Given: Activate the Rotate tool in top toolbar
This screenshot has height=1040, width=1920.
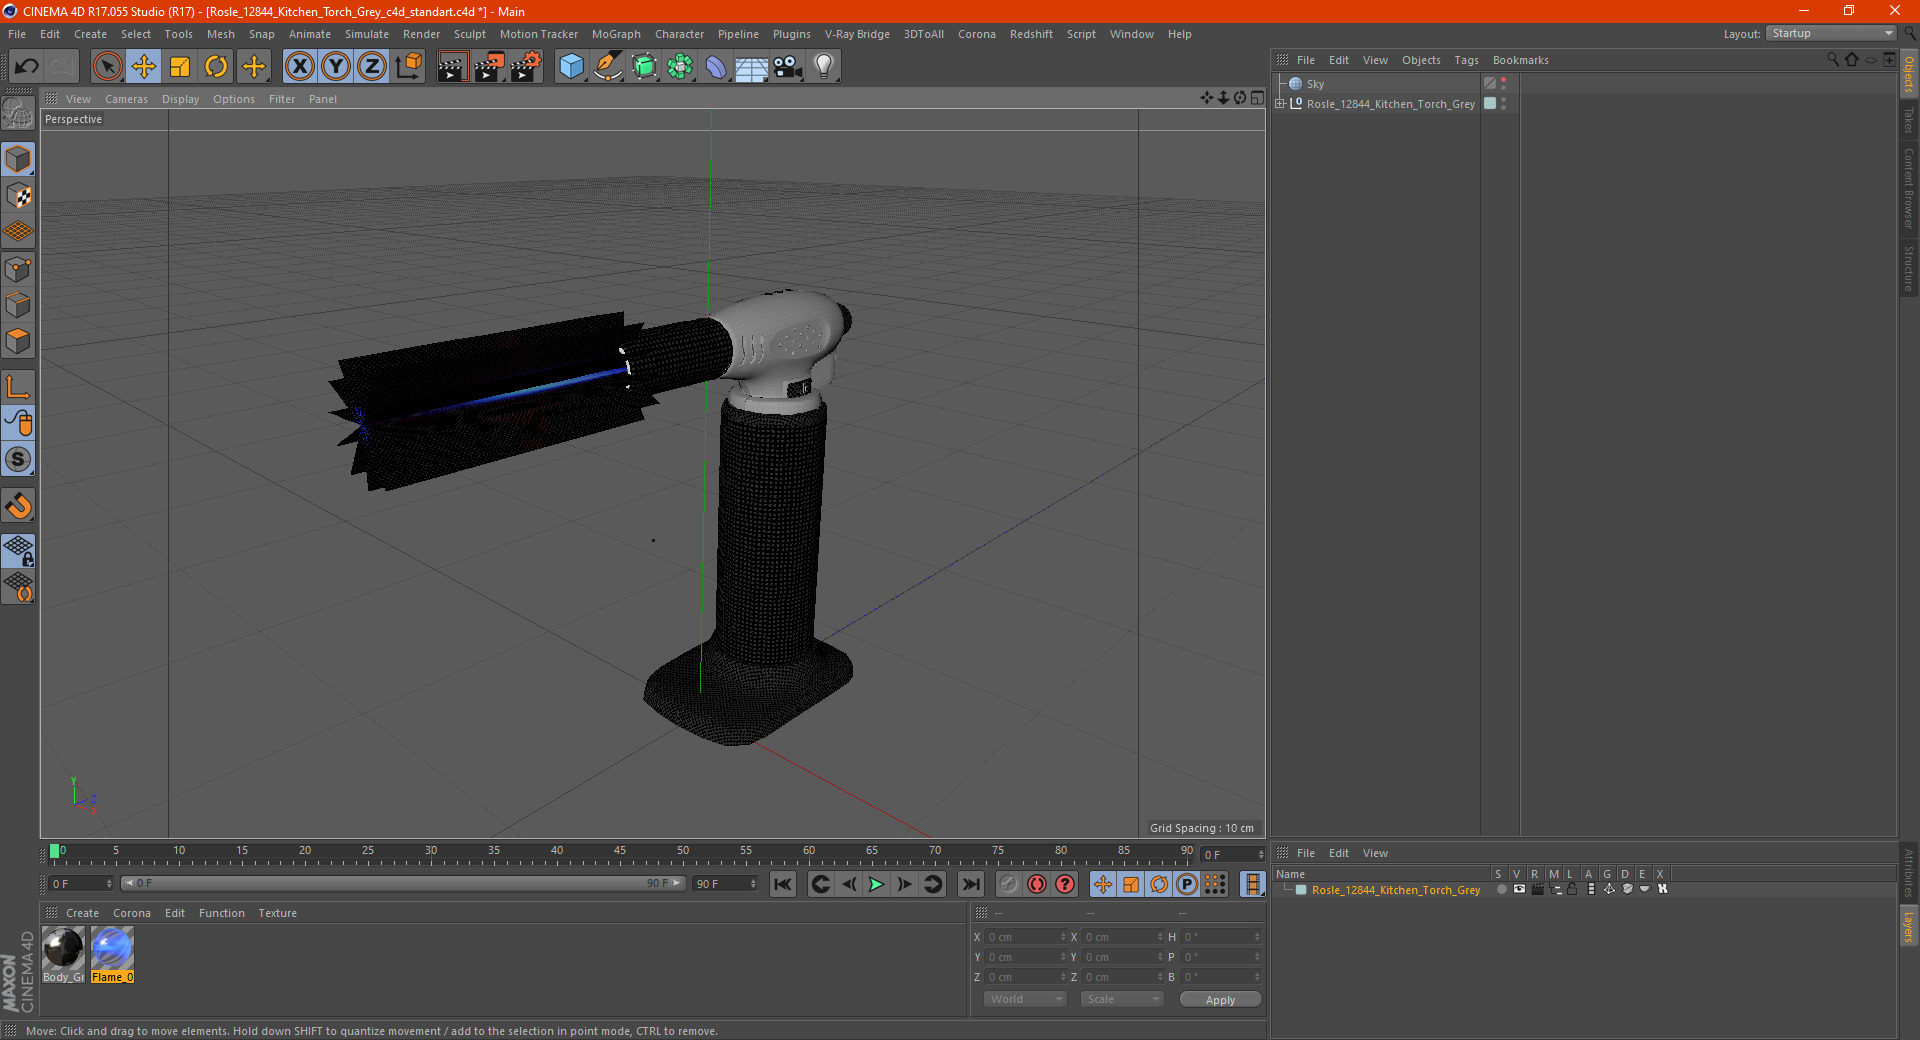Looking at the screenshot, I should (x=216, y=67).
